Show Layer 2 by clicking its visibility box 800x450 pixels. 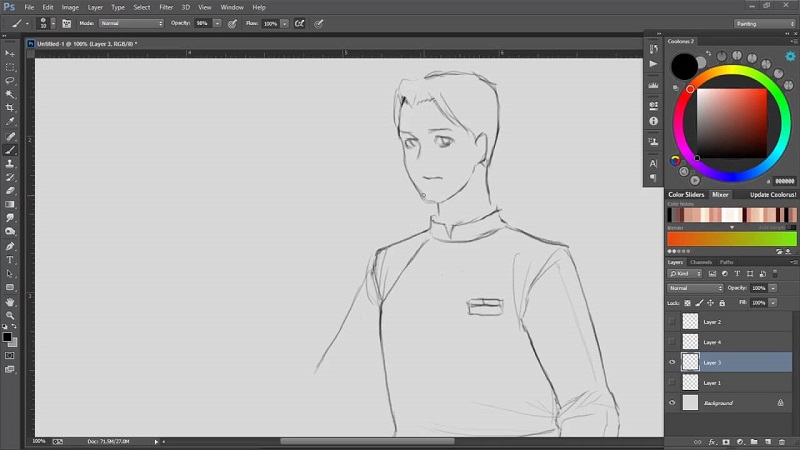click(x=672, y=322)
